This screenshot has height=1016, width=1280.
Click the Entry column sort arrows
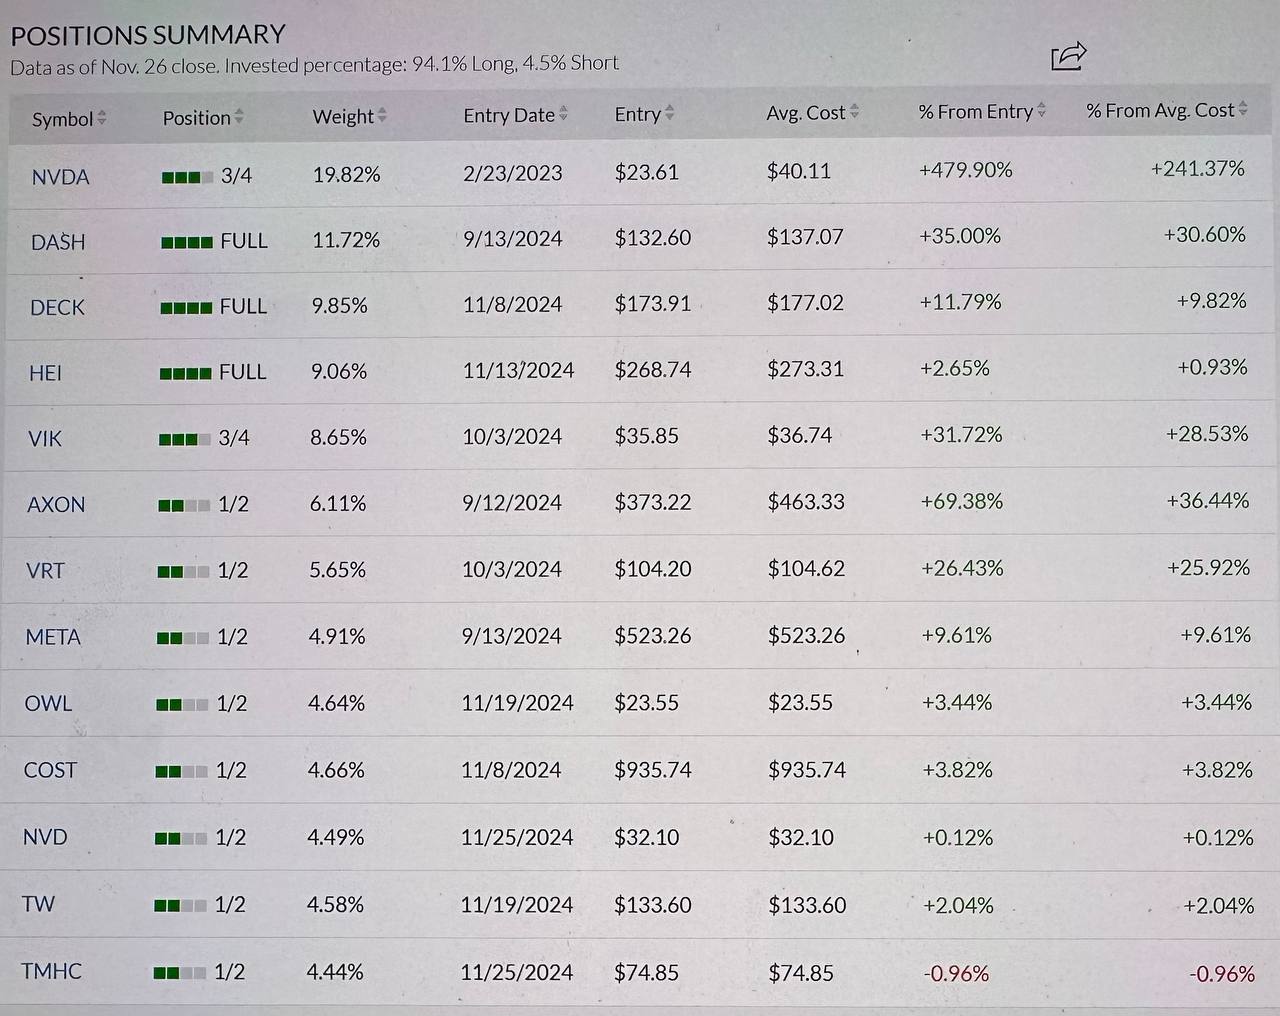(x=669, y=113)
